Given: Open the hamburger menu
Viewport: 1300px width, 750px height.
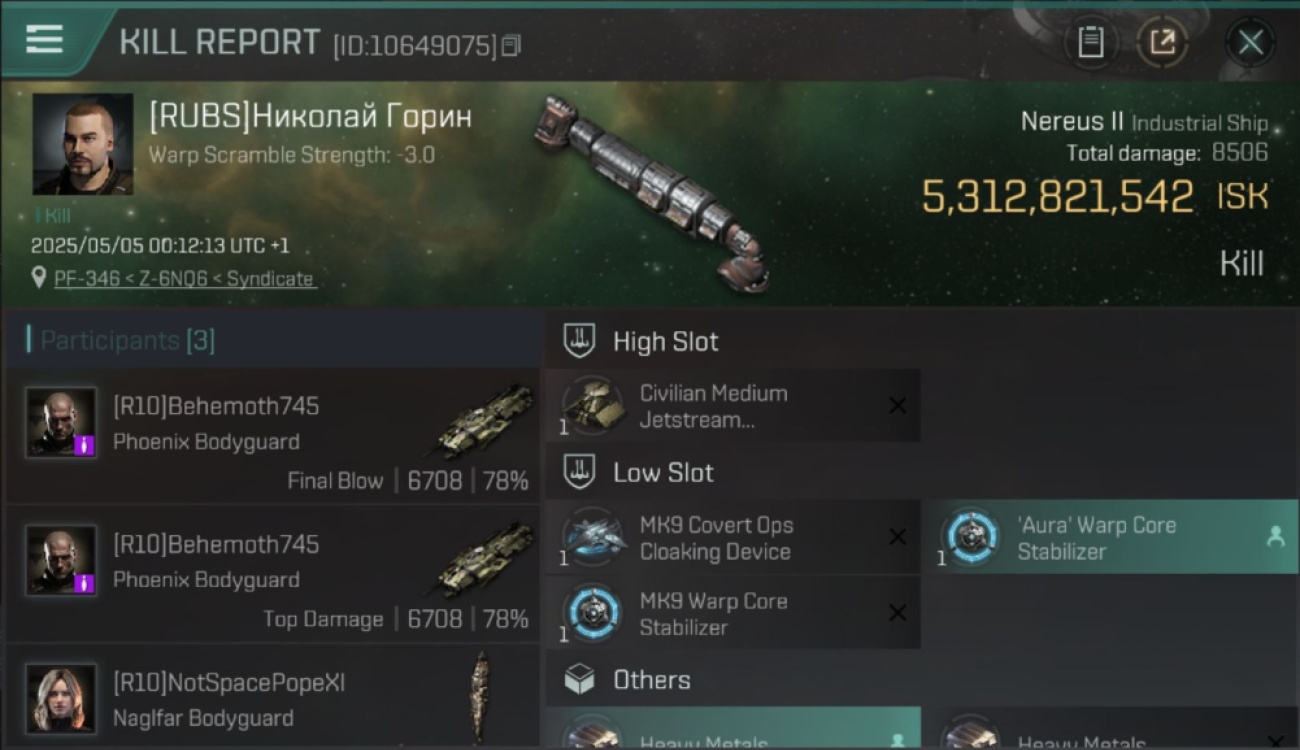Looking at the screenshot, I should coord(44,39).
